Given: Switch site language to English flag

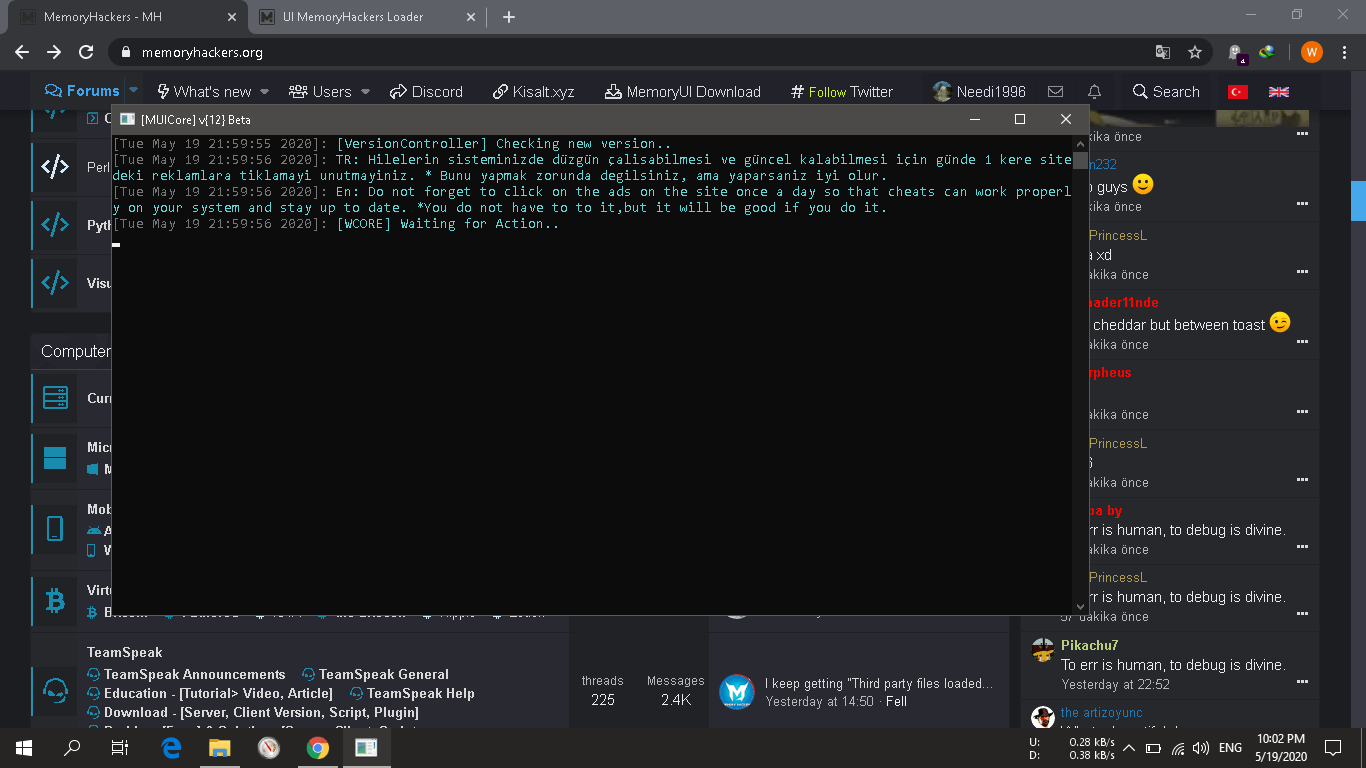Looking at the screenshot, I should (1279, 92).
